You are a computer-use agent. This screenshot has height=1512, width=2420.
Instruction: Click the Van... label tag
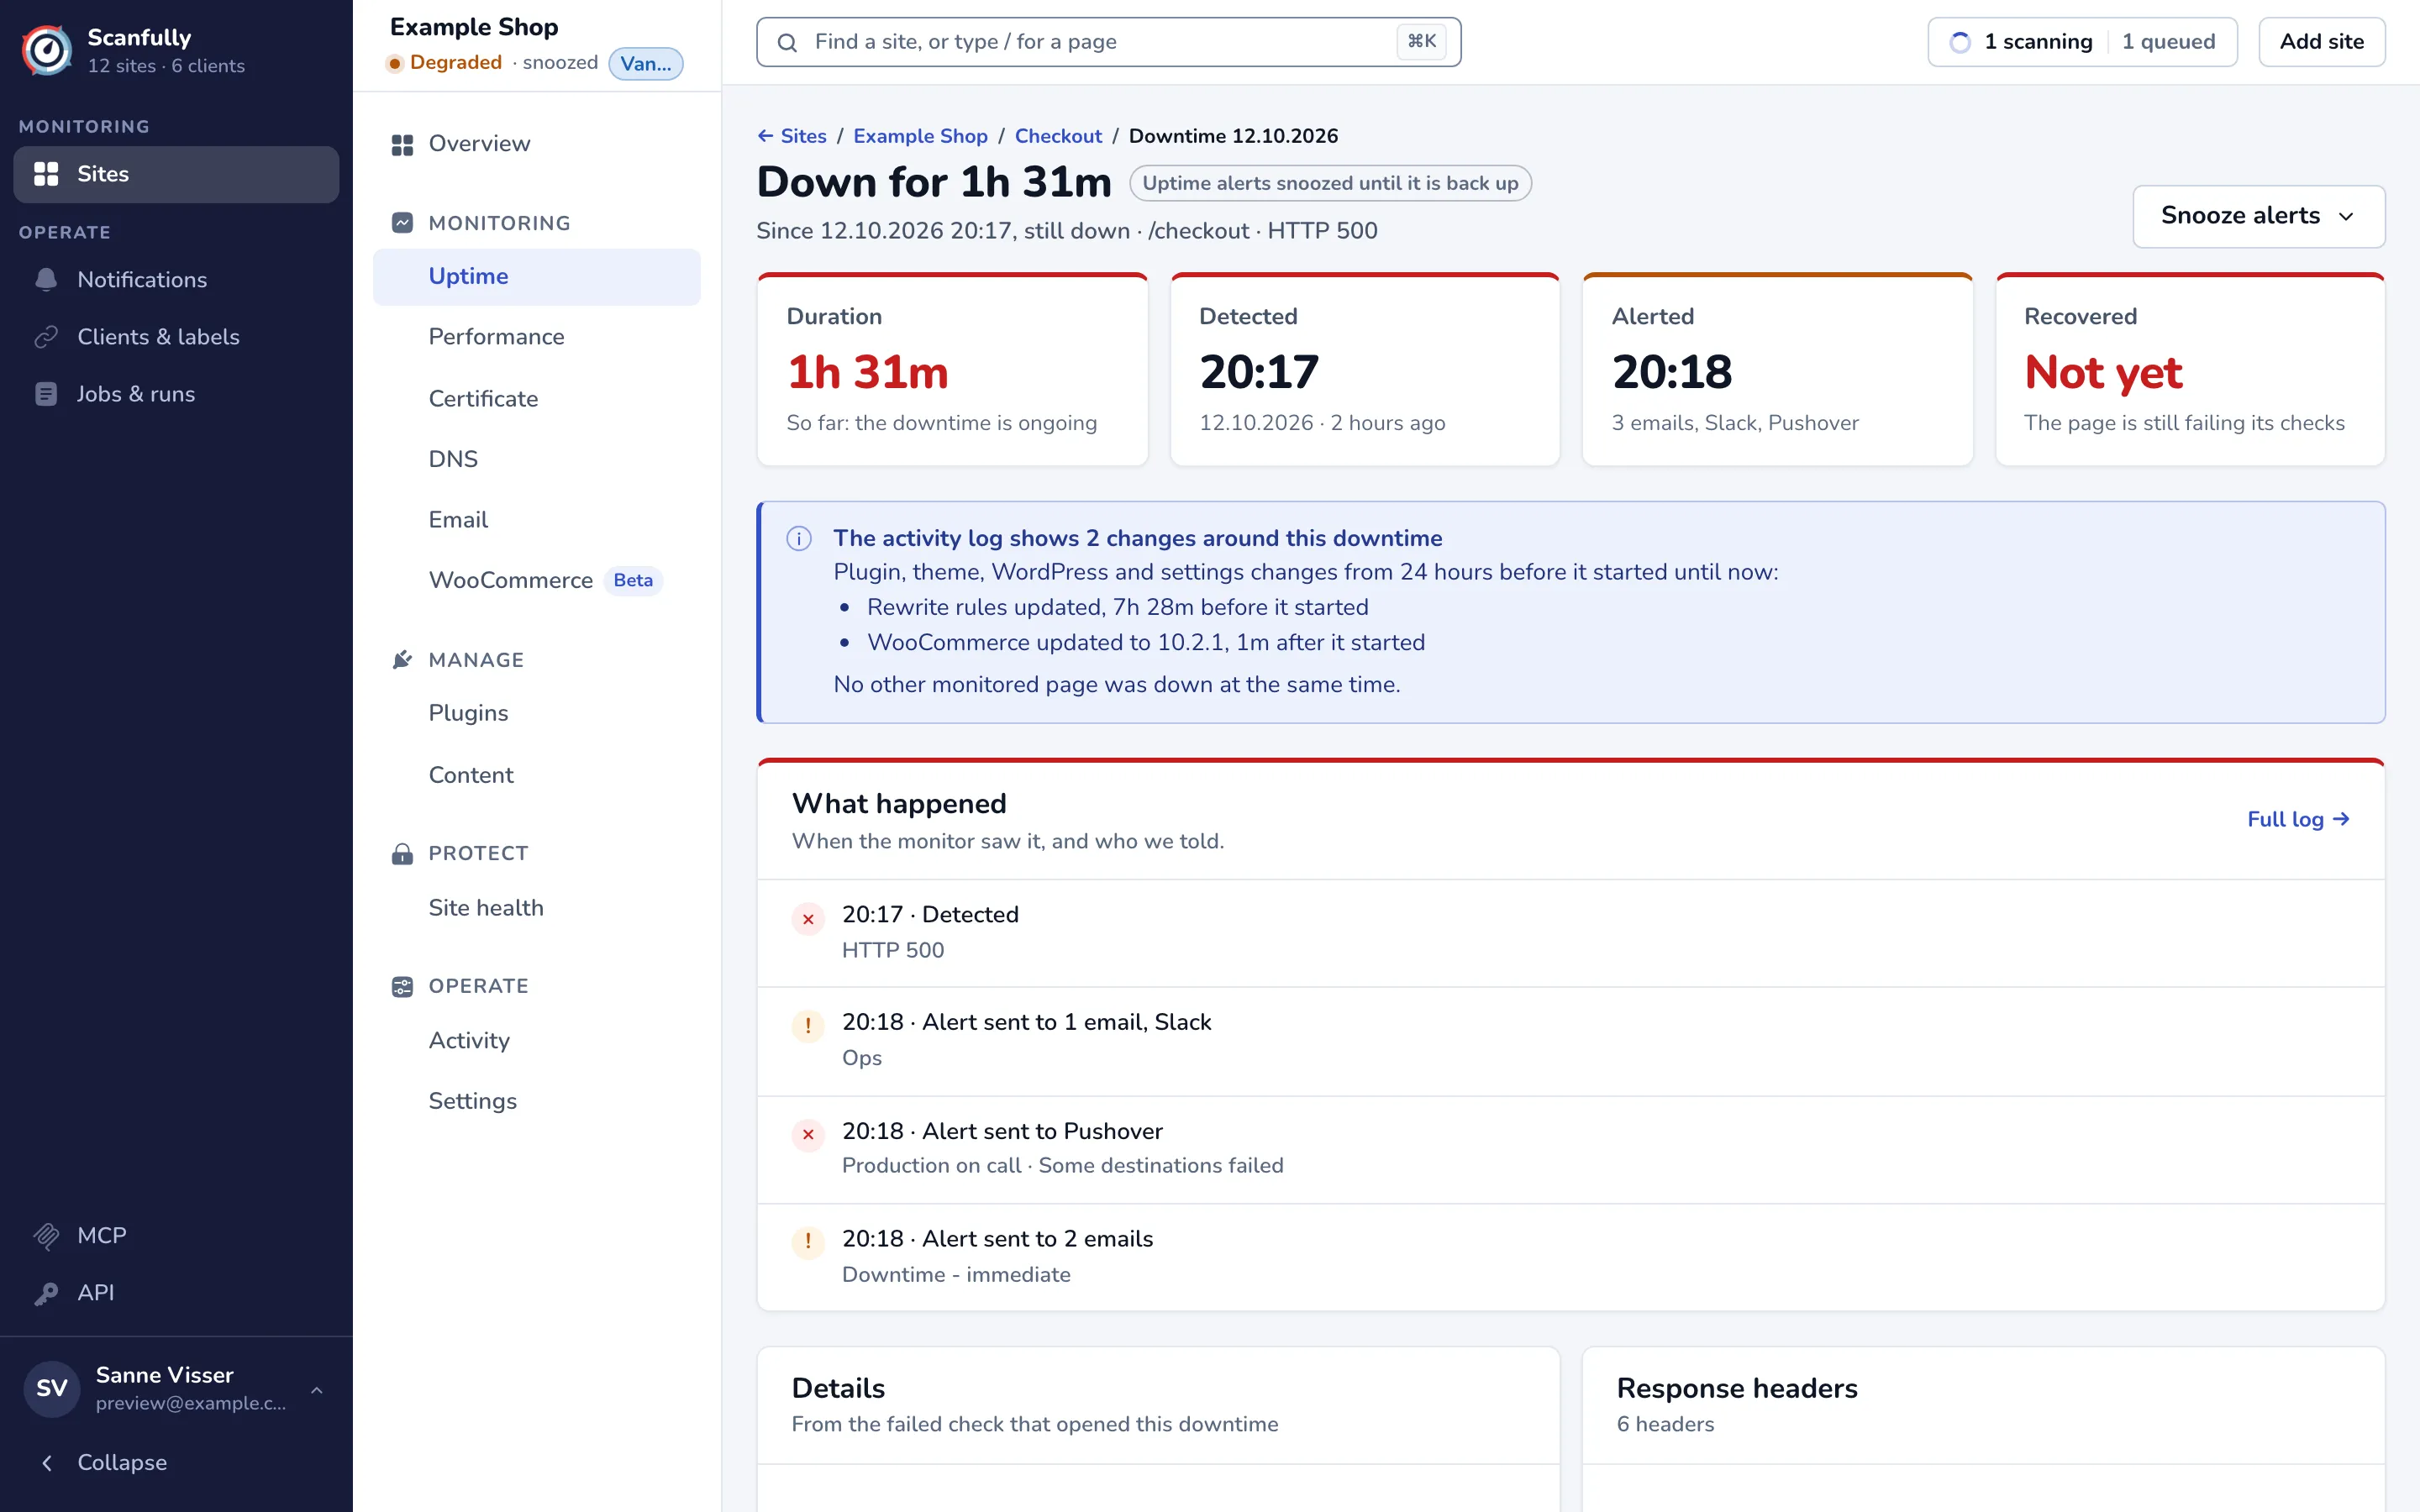(646, 64)
